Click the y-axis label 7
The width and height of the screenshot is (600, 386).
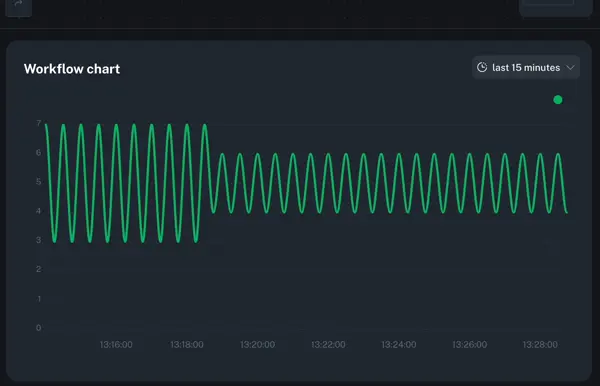pos(39,123)
